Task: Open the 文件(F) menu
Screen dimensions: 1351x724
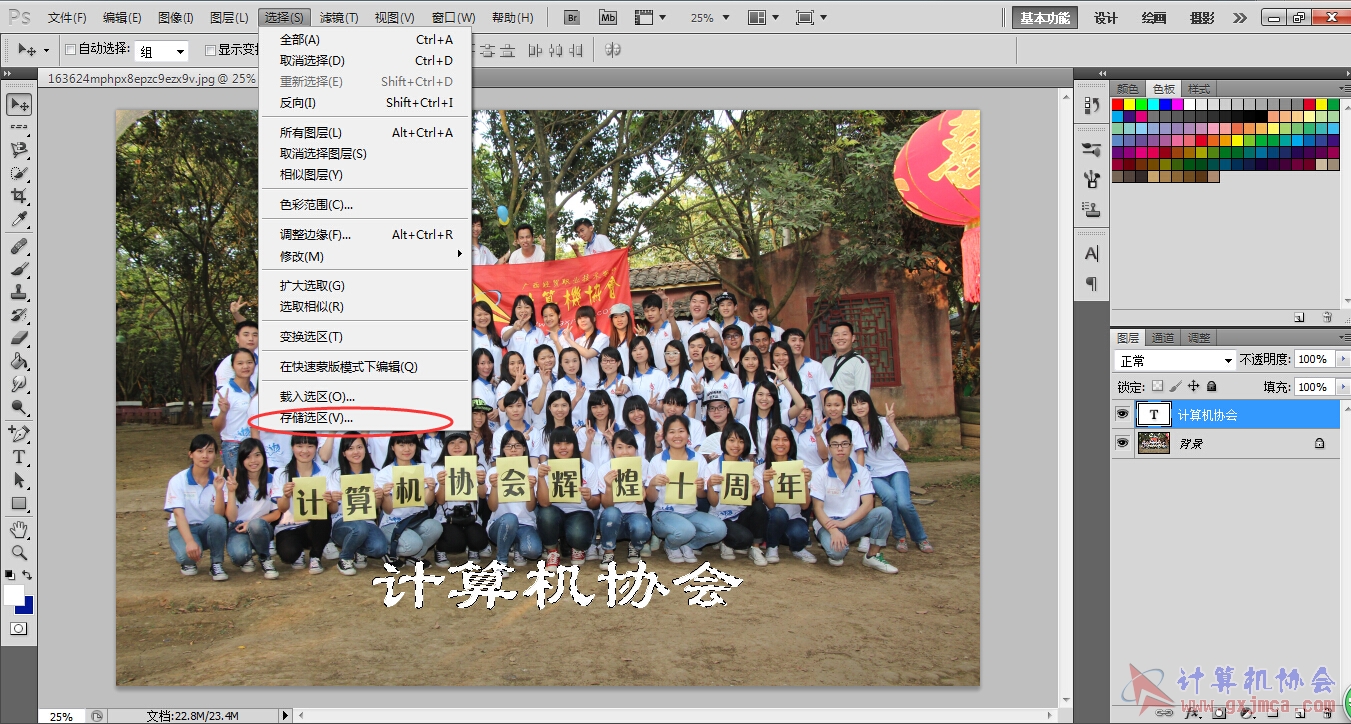Action: point(67,18)
